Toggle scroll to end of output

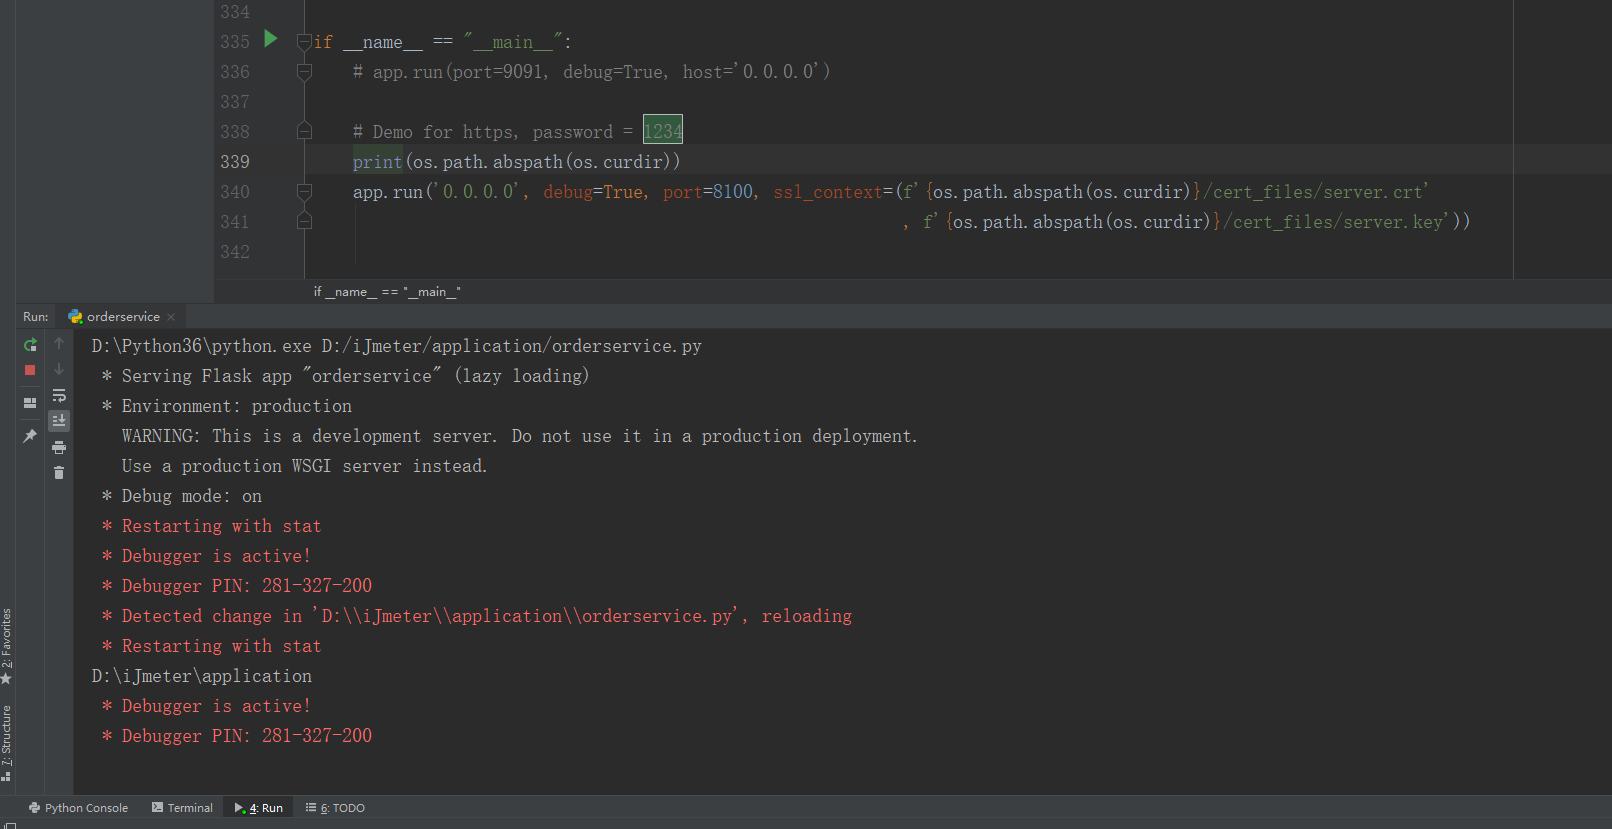coord(59,421)
